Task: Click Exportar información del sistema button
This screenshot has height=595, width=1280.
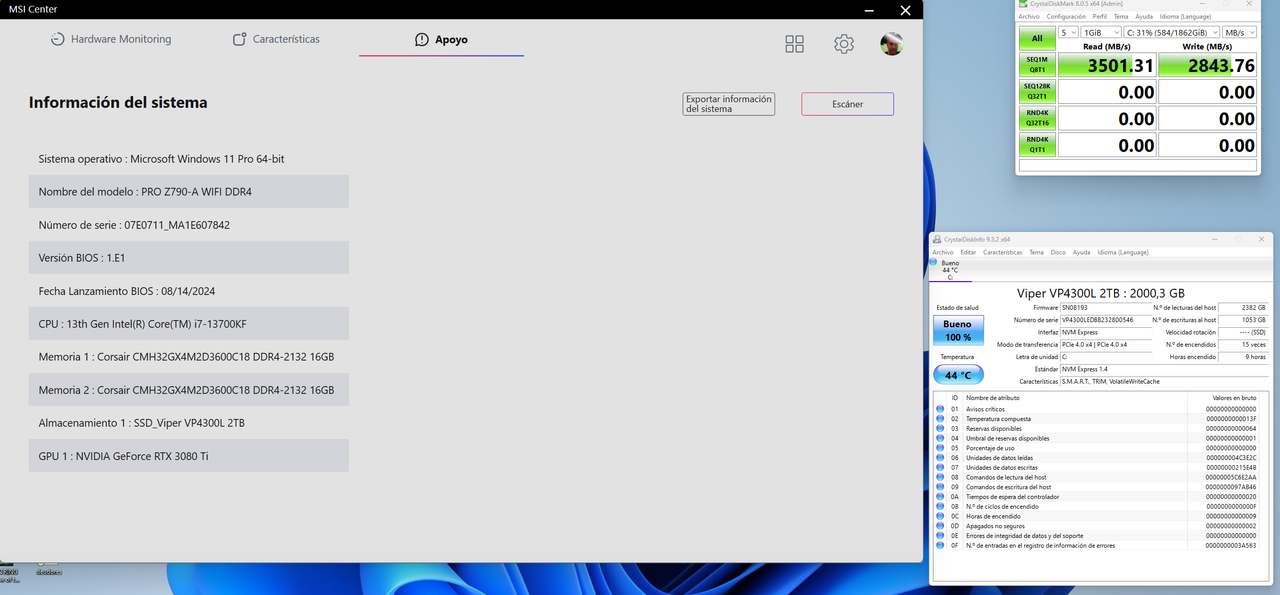Action: pos(729,104)
